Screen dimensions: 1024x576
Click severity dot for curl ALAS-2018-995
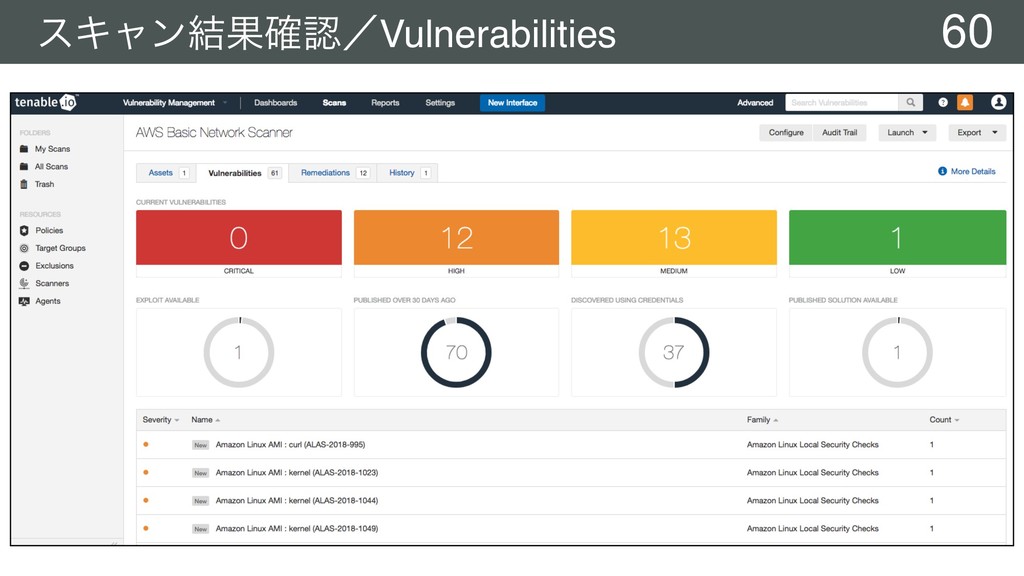click(x=146, y=445)
